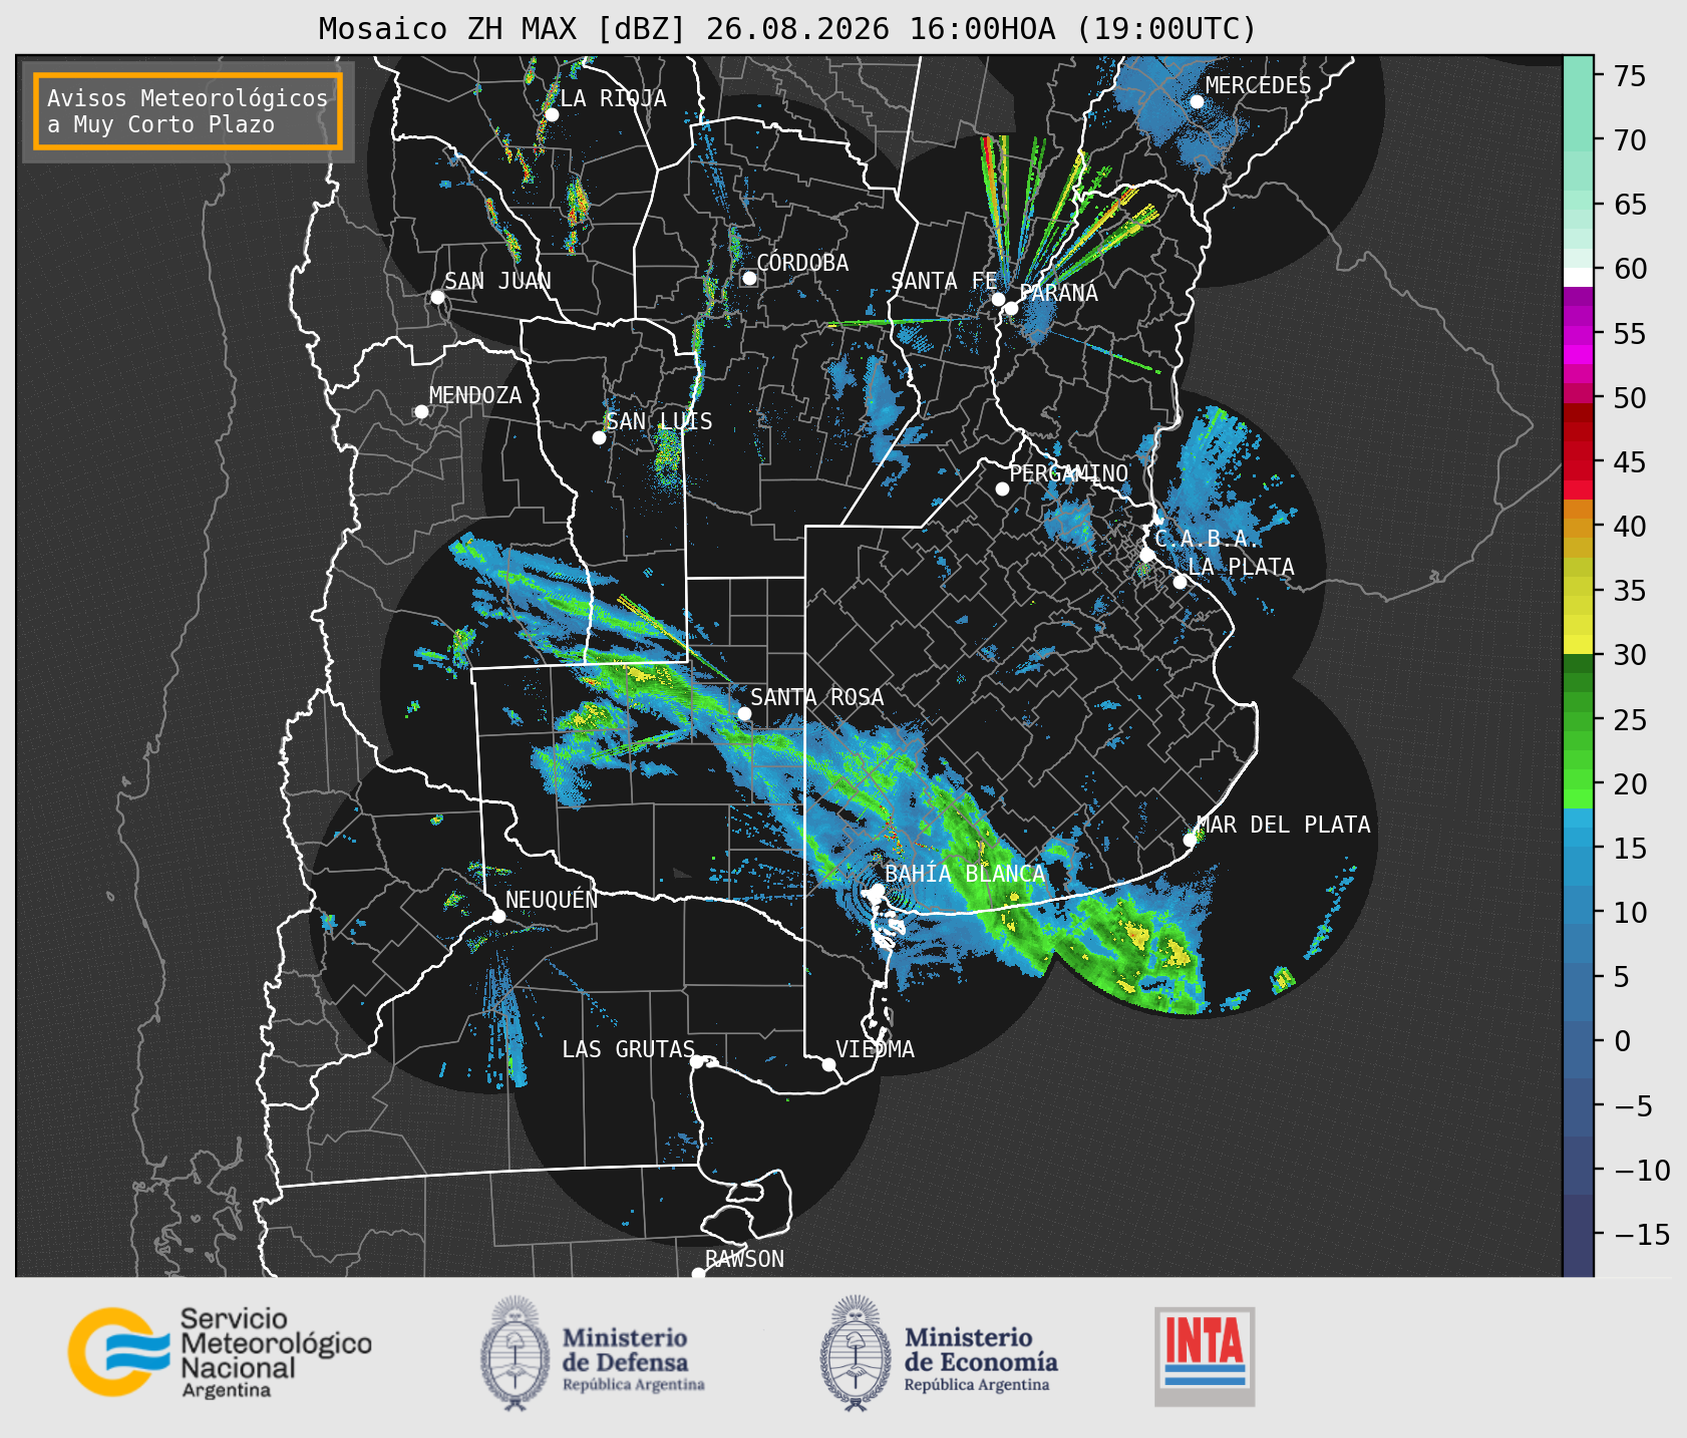Click the La Rioja city label
Viewport: 1687px width, 1438px height.
point(613,98)
